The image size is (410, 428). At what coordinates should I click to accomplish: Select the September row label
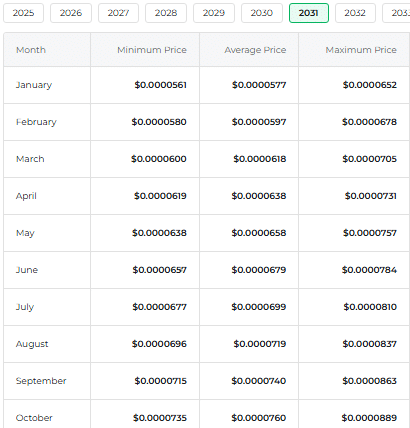coord(41,381)
